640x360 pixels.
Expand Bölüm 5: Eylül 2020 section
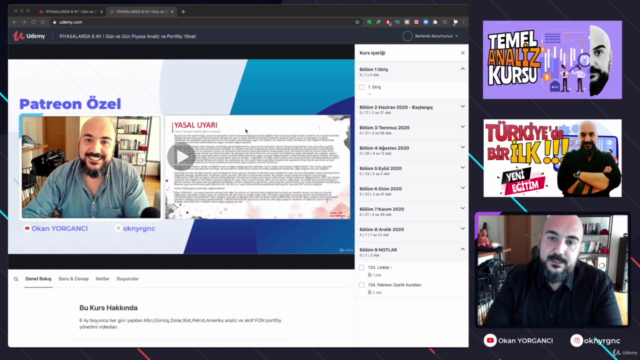click(462, 168)
